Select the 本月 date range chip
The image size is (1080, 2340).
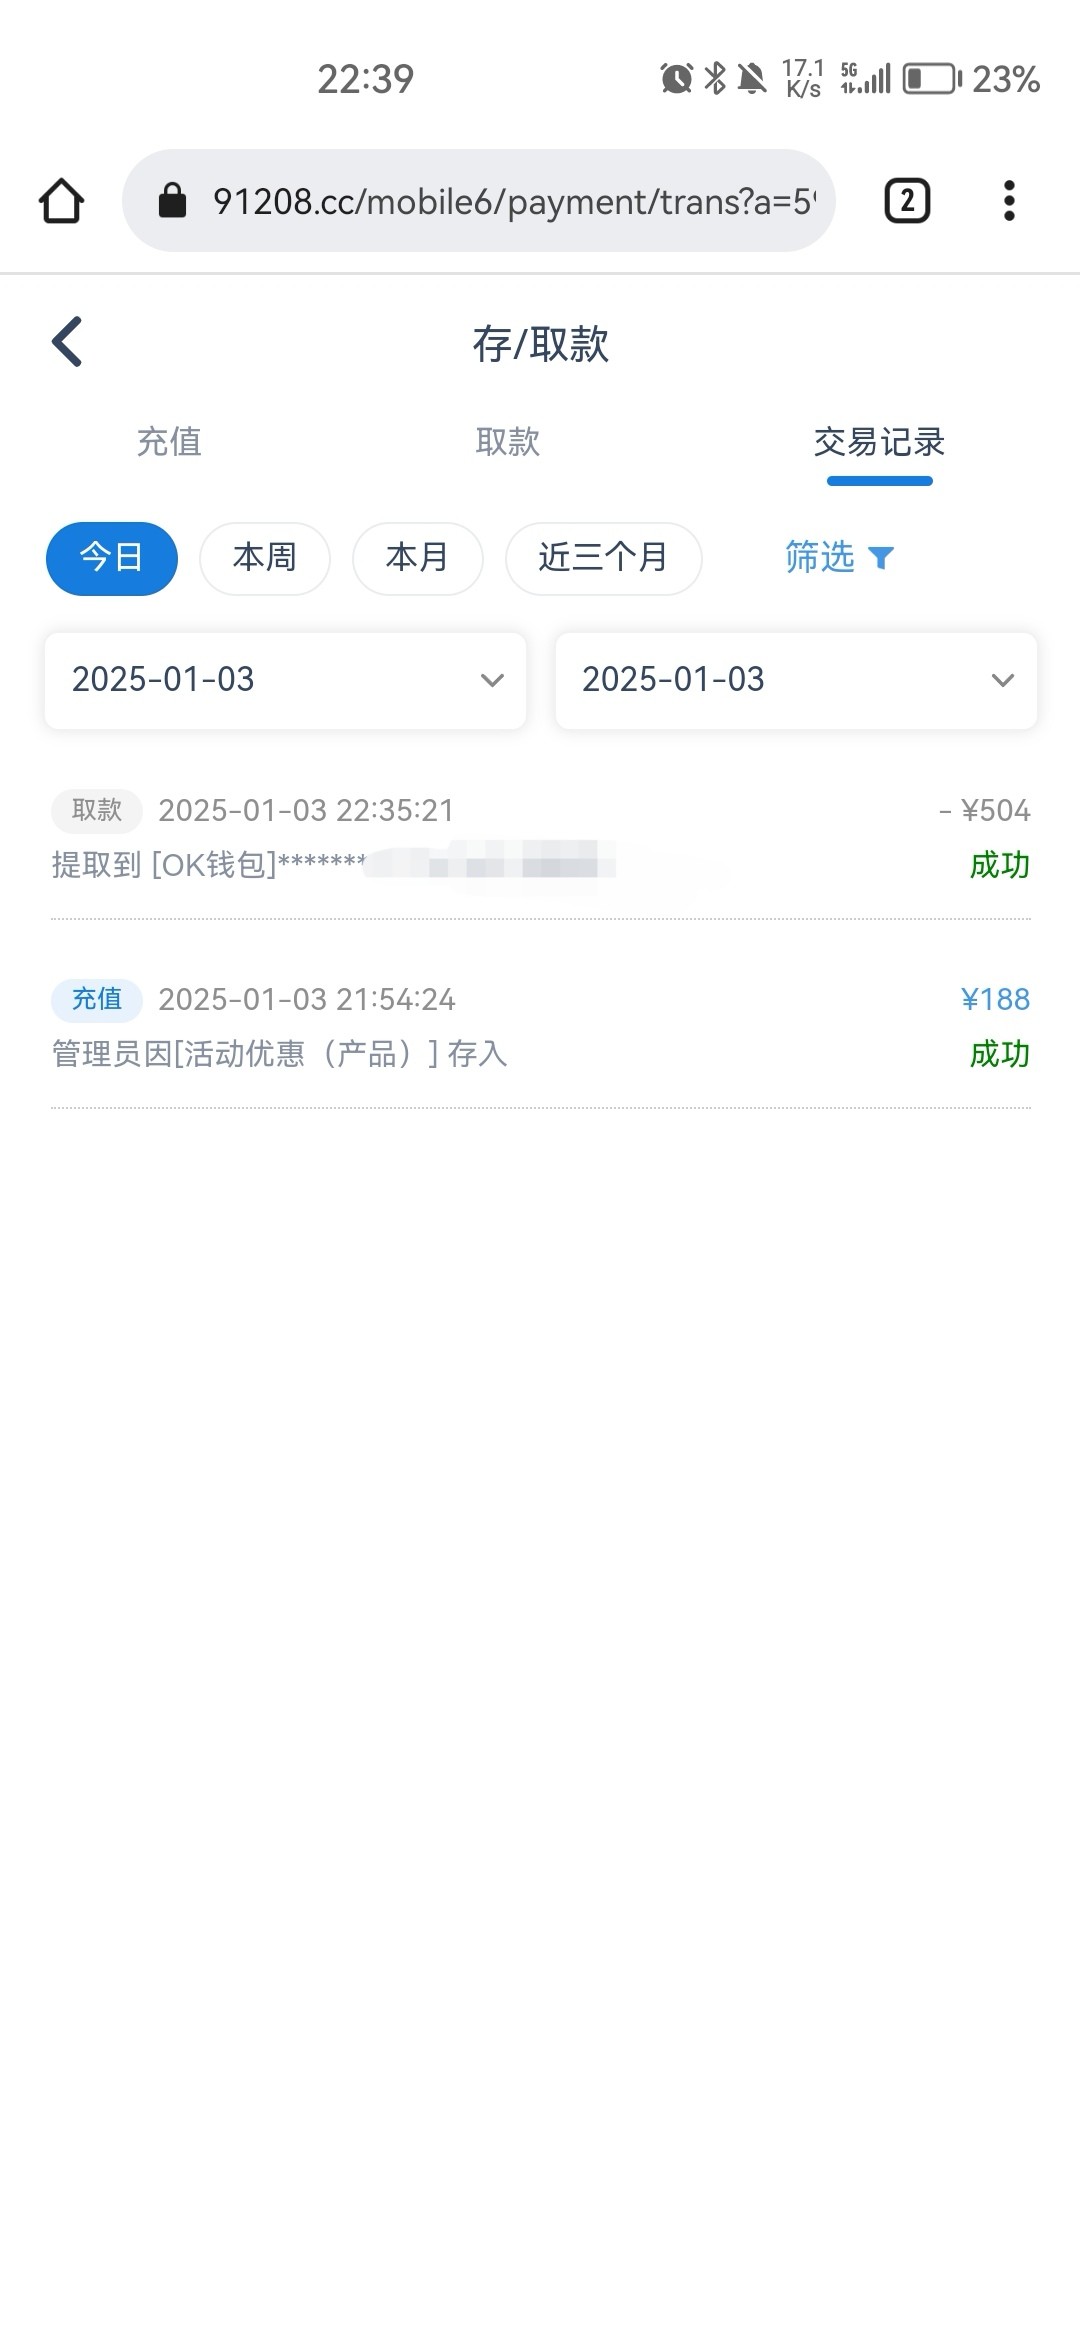pyautogui.click(x=418, y=558)
